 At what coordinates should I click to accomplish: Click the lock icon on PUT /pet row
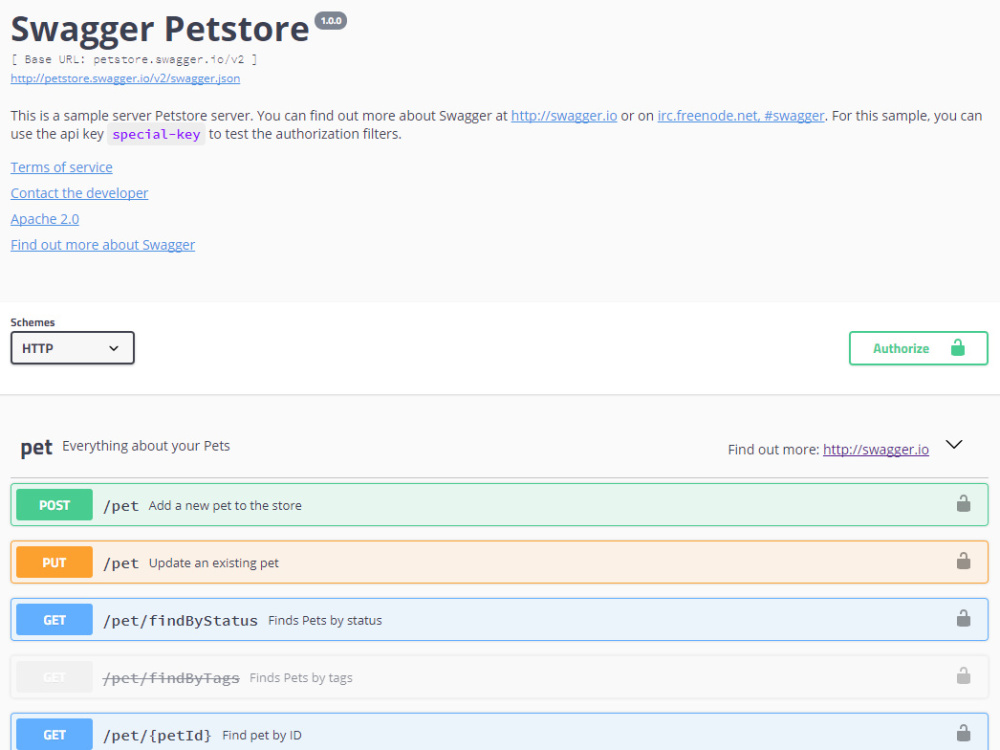click(x=963, y=561)
